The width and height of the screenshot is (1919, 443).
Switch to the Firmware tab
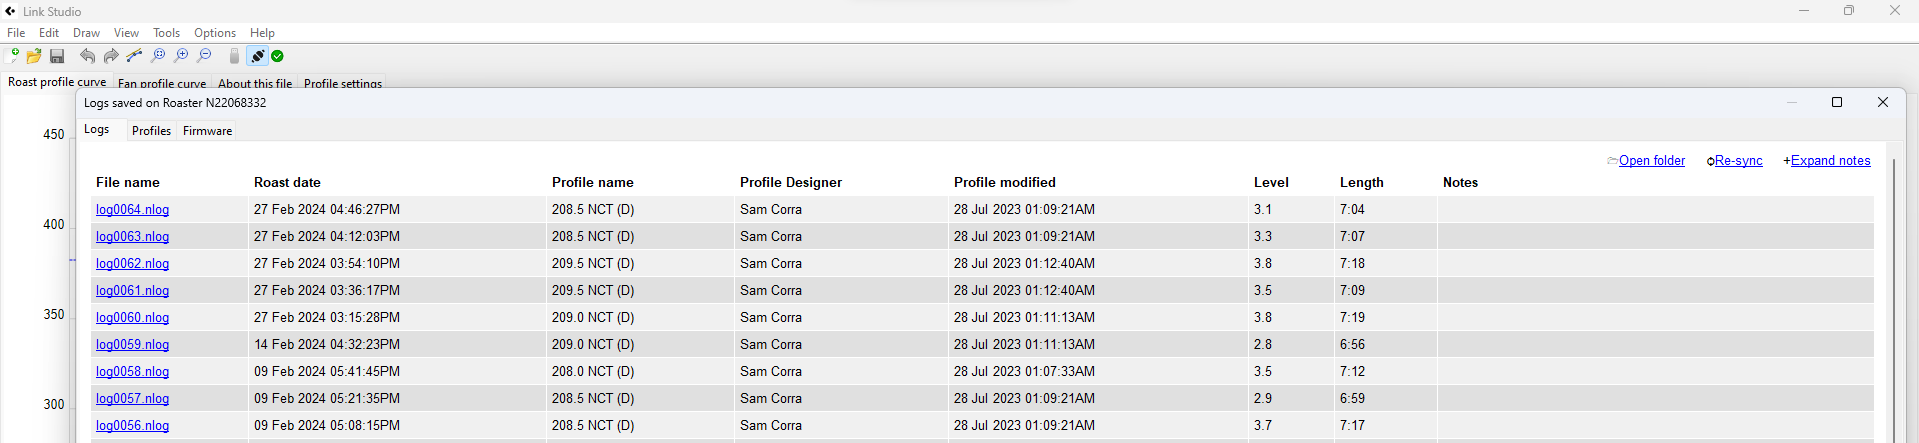click(x=207, y=131)
